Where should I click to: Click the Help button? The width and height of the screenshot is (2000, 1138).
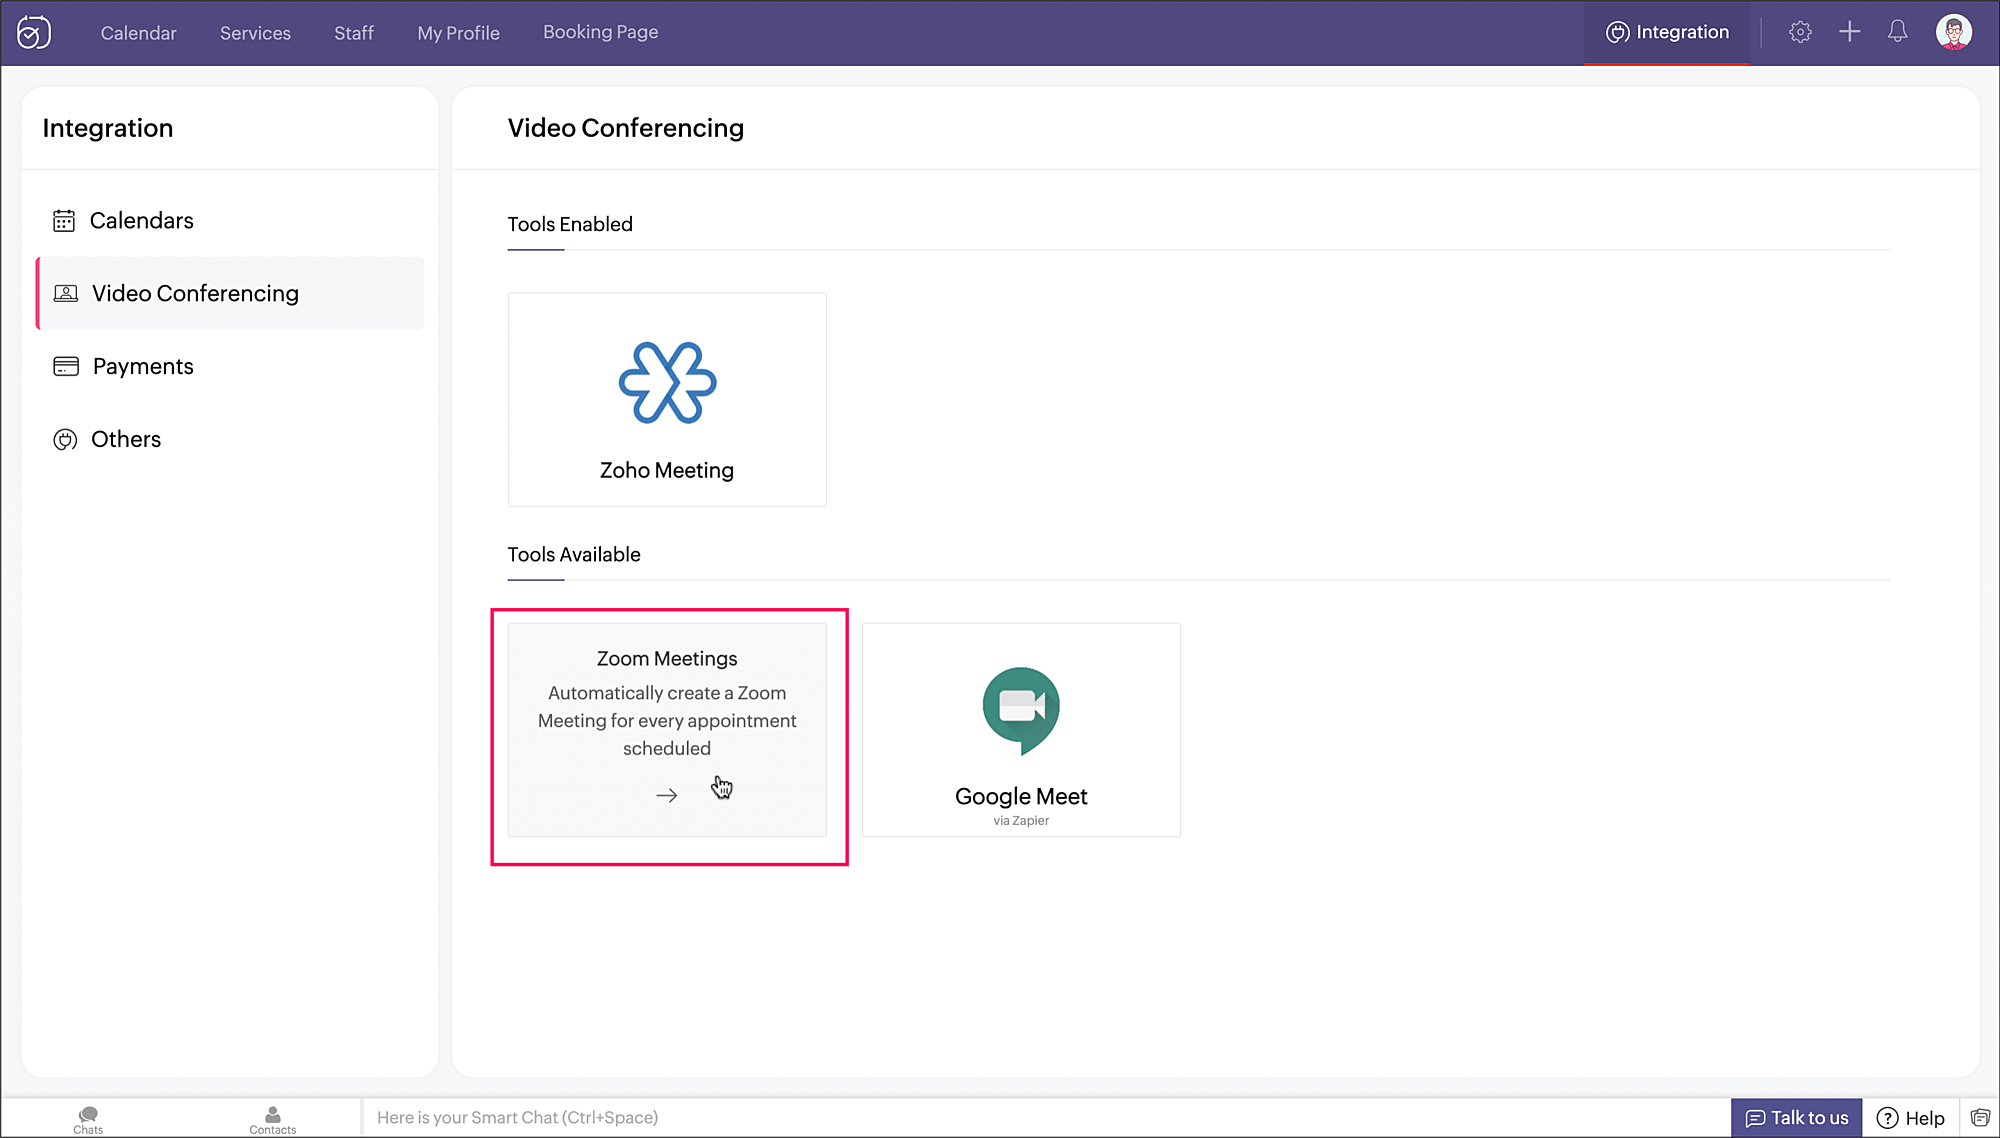tap(1911, 1118)
